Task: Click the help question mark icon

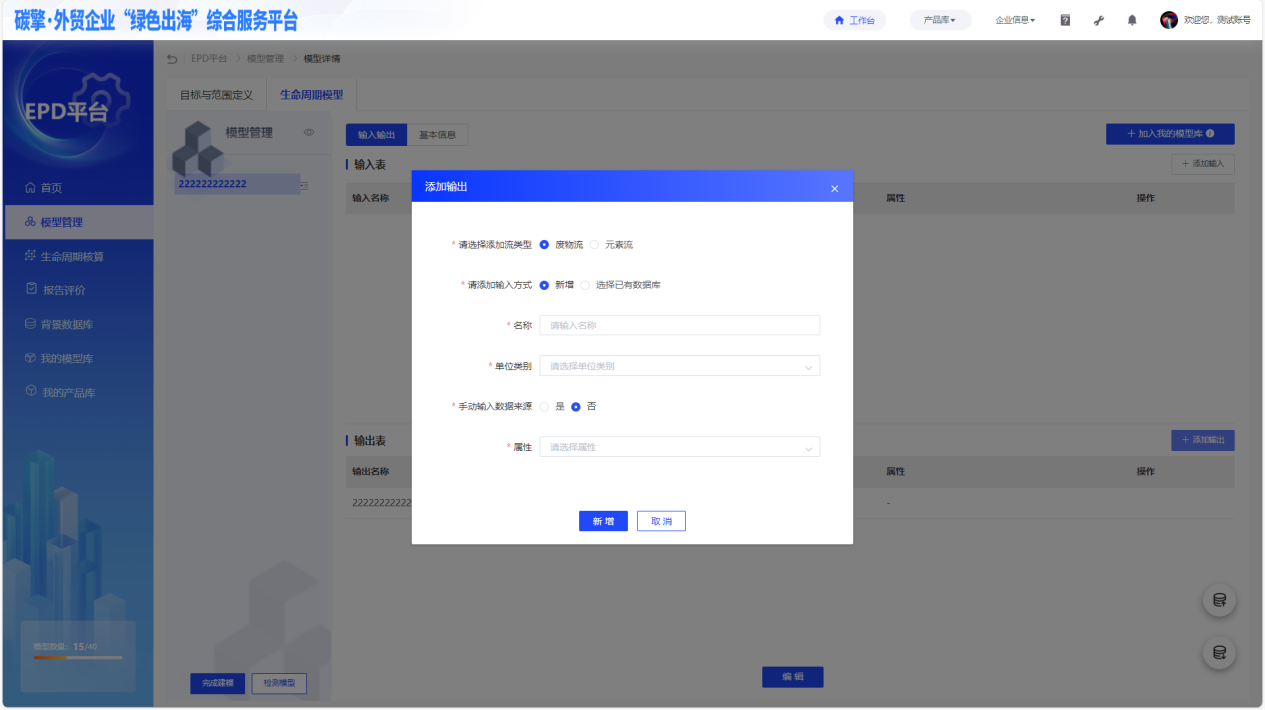Action: click(x=1065, y=20)
